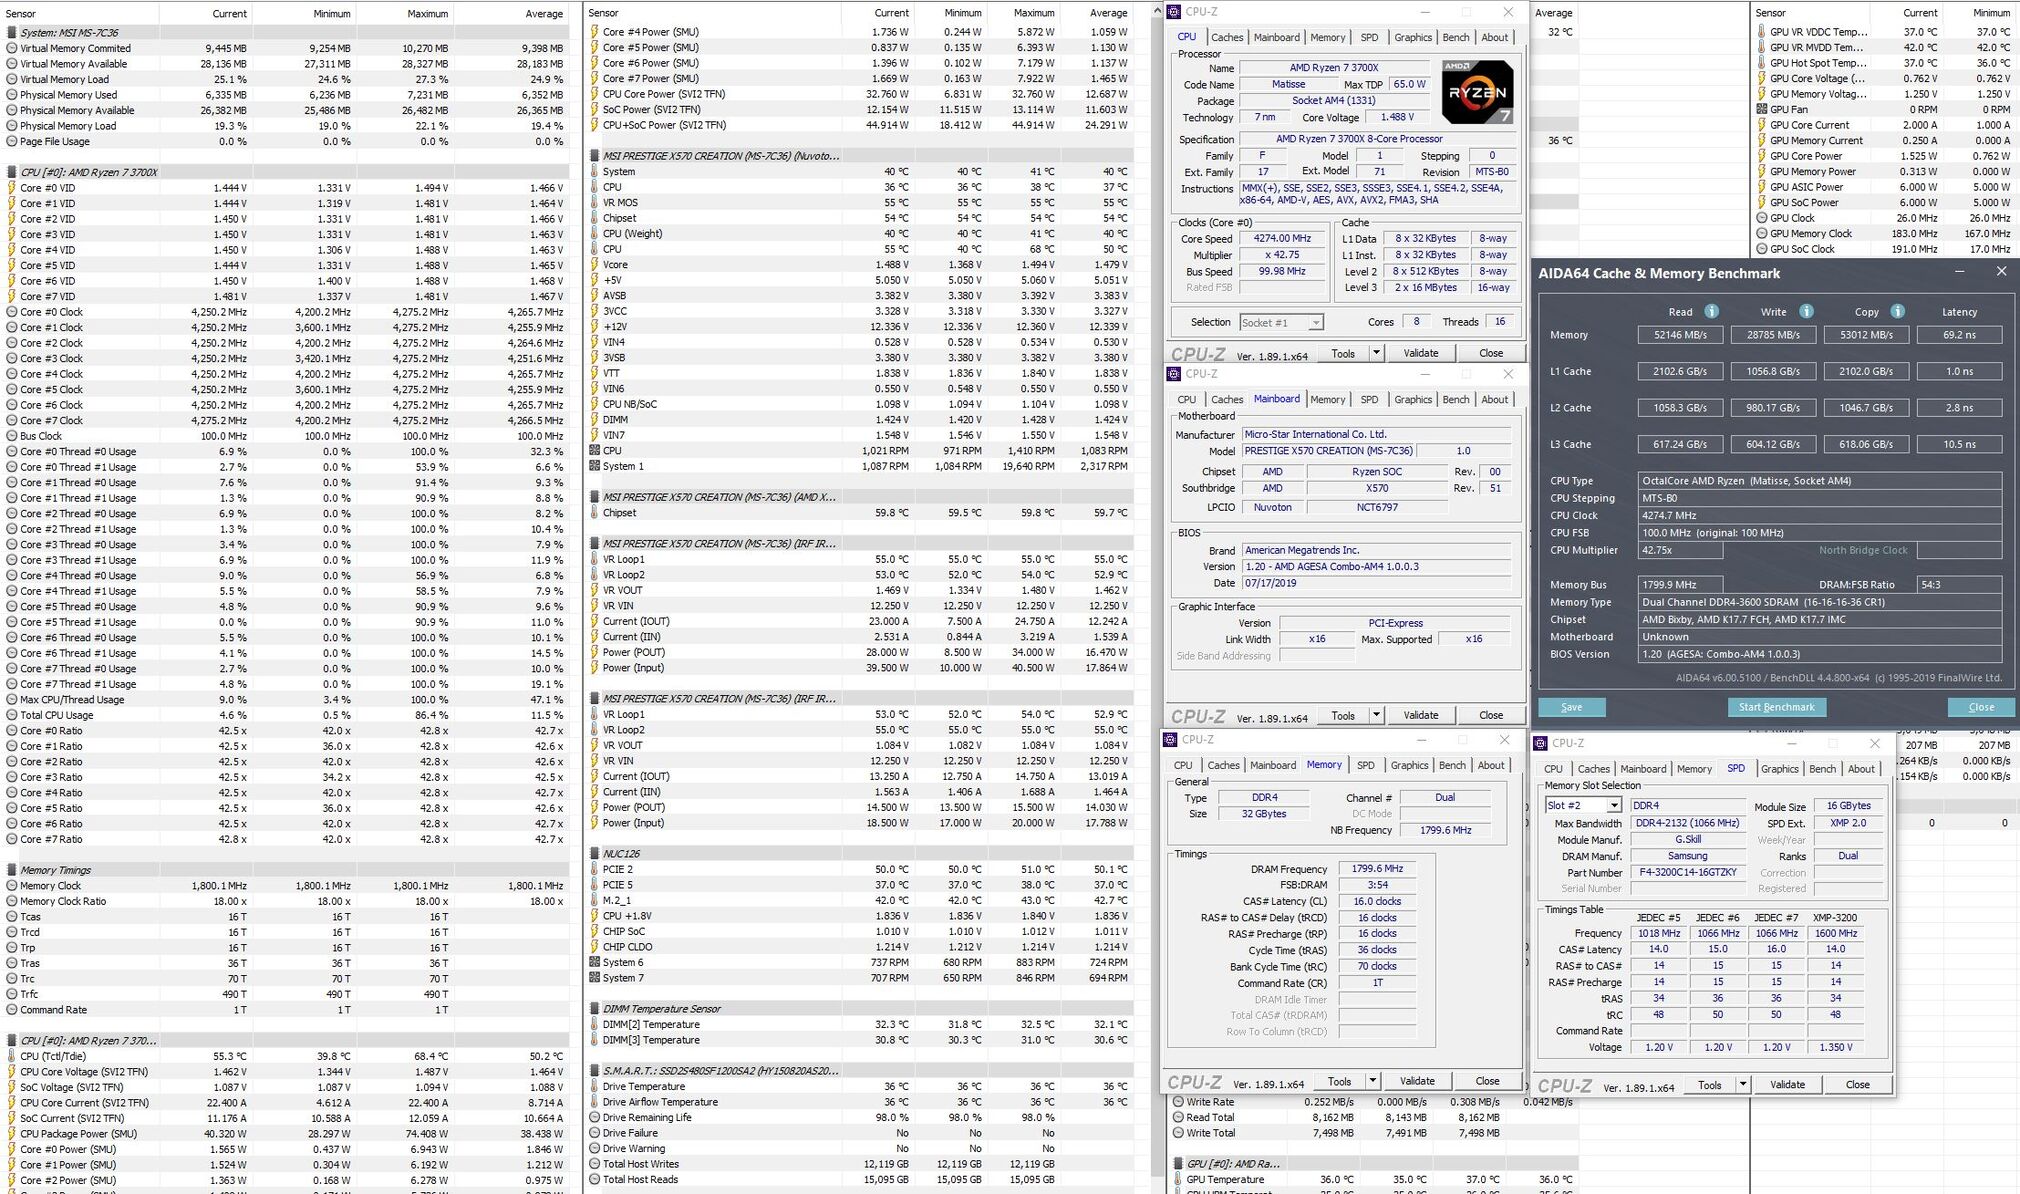This screenshot has width=2020, height=1194.
Task: Click the chip icon of the Memory Timings group
Action: click(12, 870)
